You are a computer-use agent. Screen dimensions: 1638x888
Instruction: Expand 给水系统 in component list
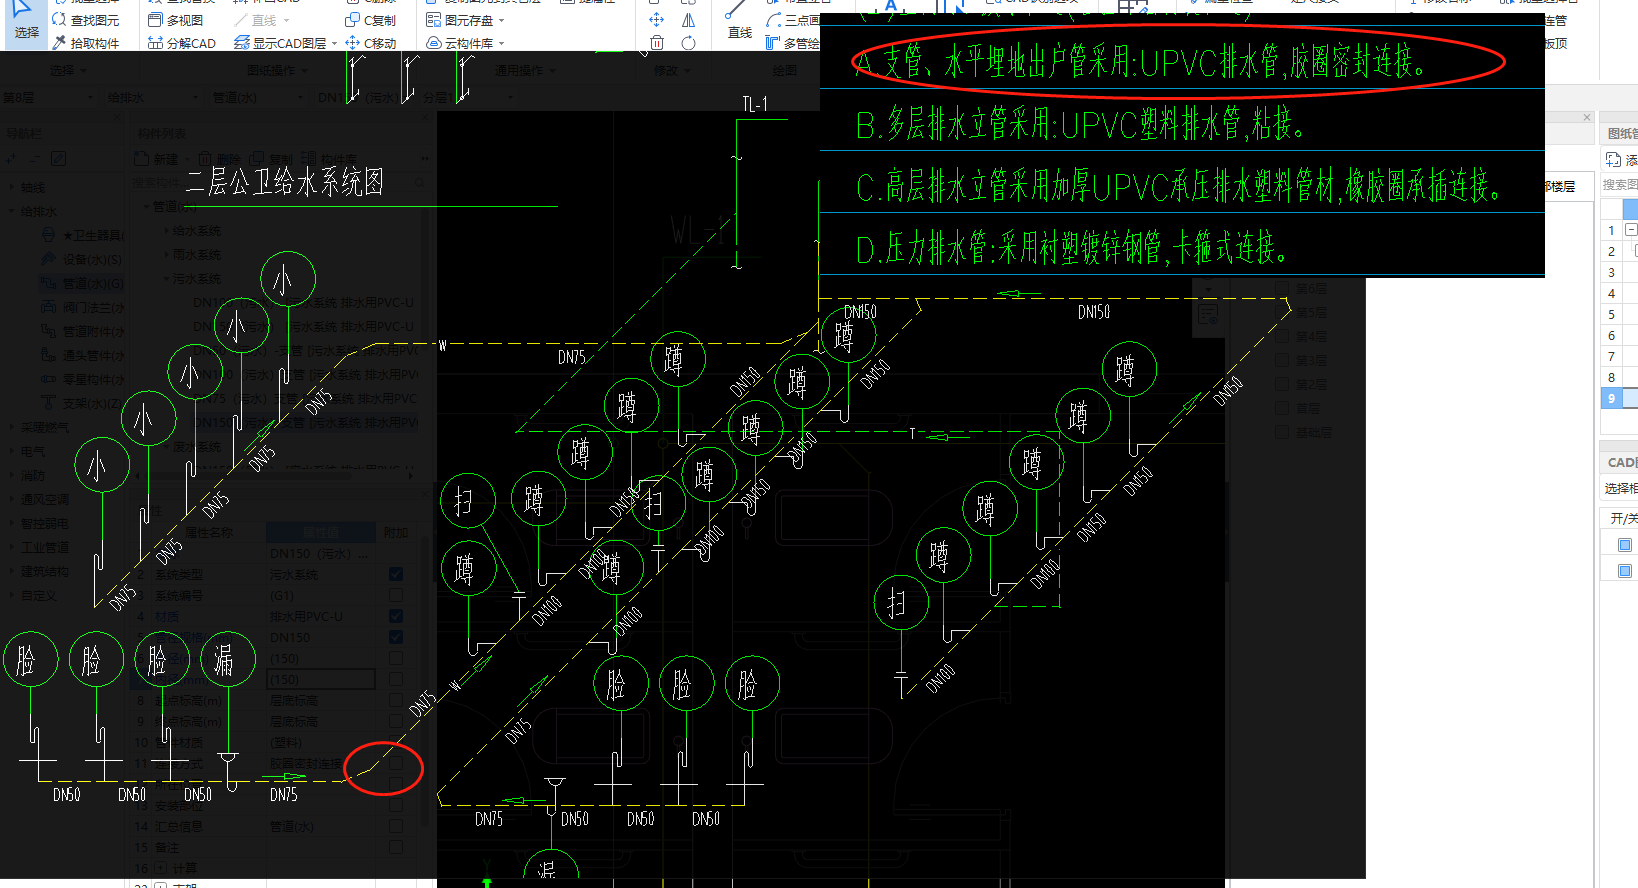(x=167, y=231)
